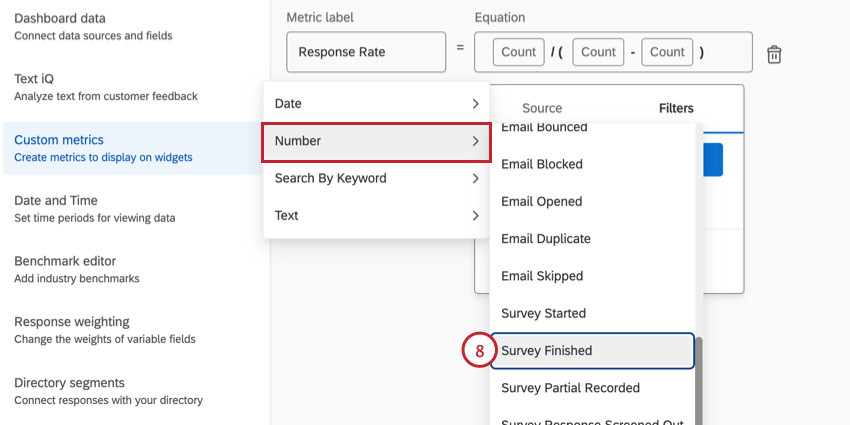
Task: Select Email Duplicate field
Action: coord(545,239)
